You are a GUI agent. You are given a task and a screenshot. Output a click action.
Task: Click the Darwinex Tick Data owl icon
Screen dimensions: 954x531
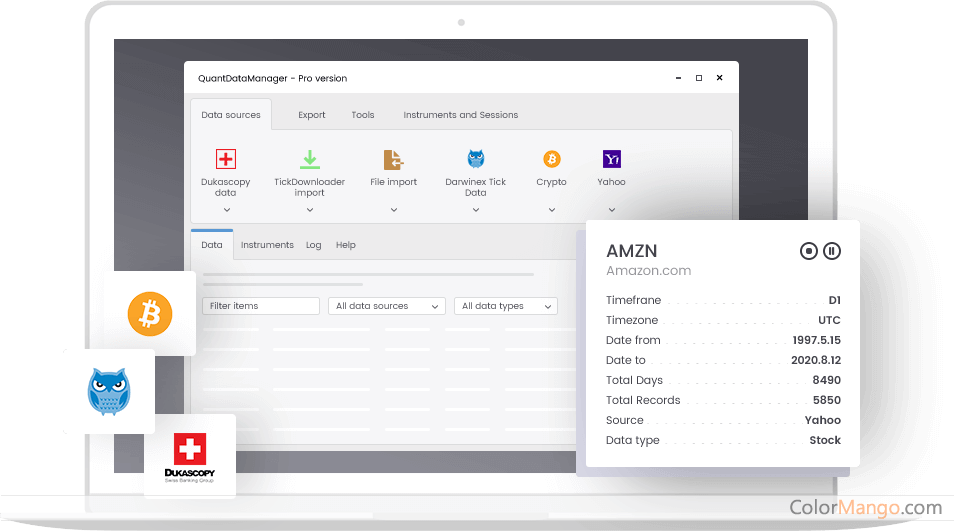[476, 159]
